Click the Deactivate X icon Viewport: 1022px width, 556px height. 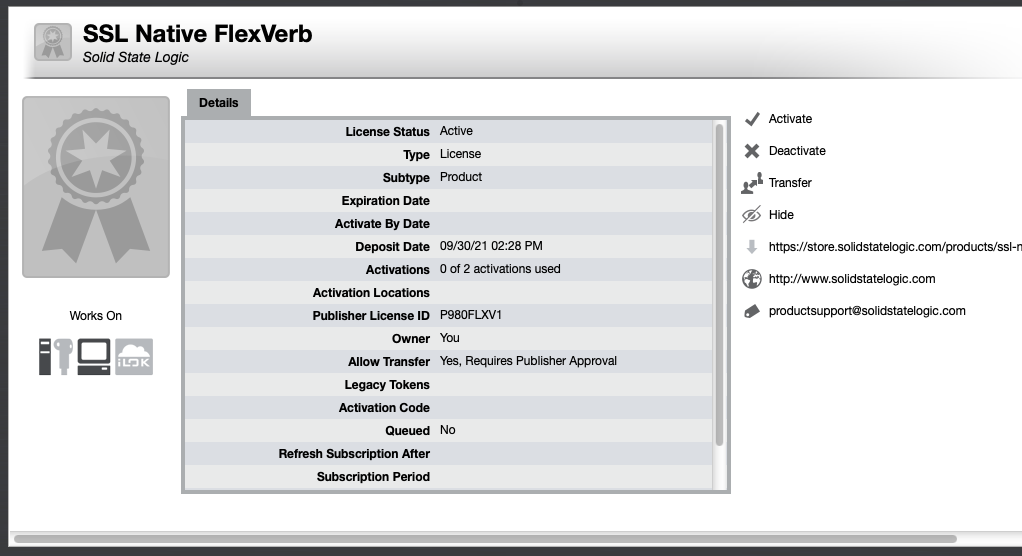pyautogui.click(x=752, y=151)
